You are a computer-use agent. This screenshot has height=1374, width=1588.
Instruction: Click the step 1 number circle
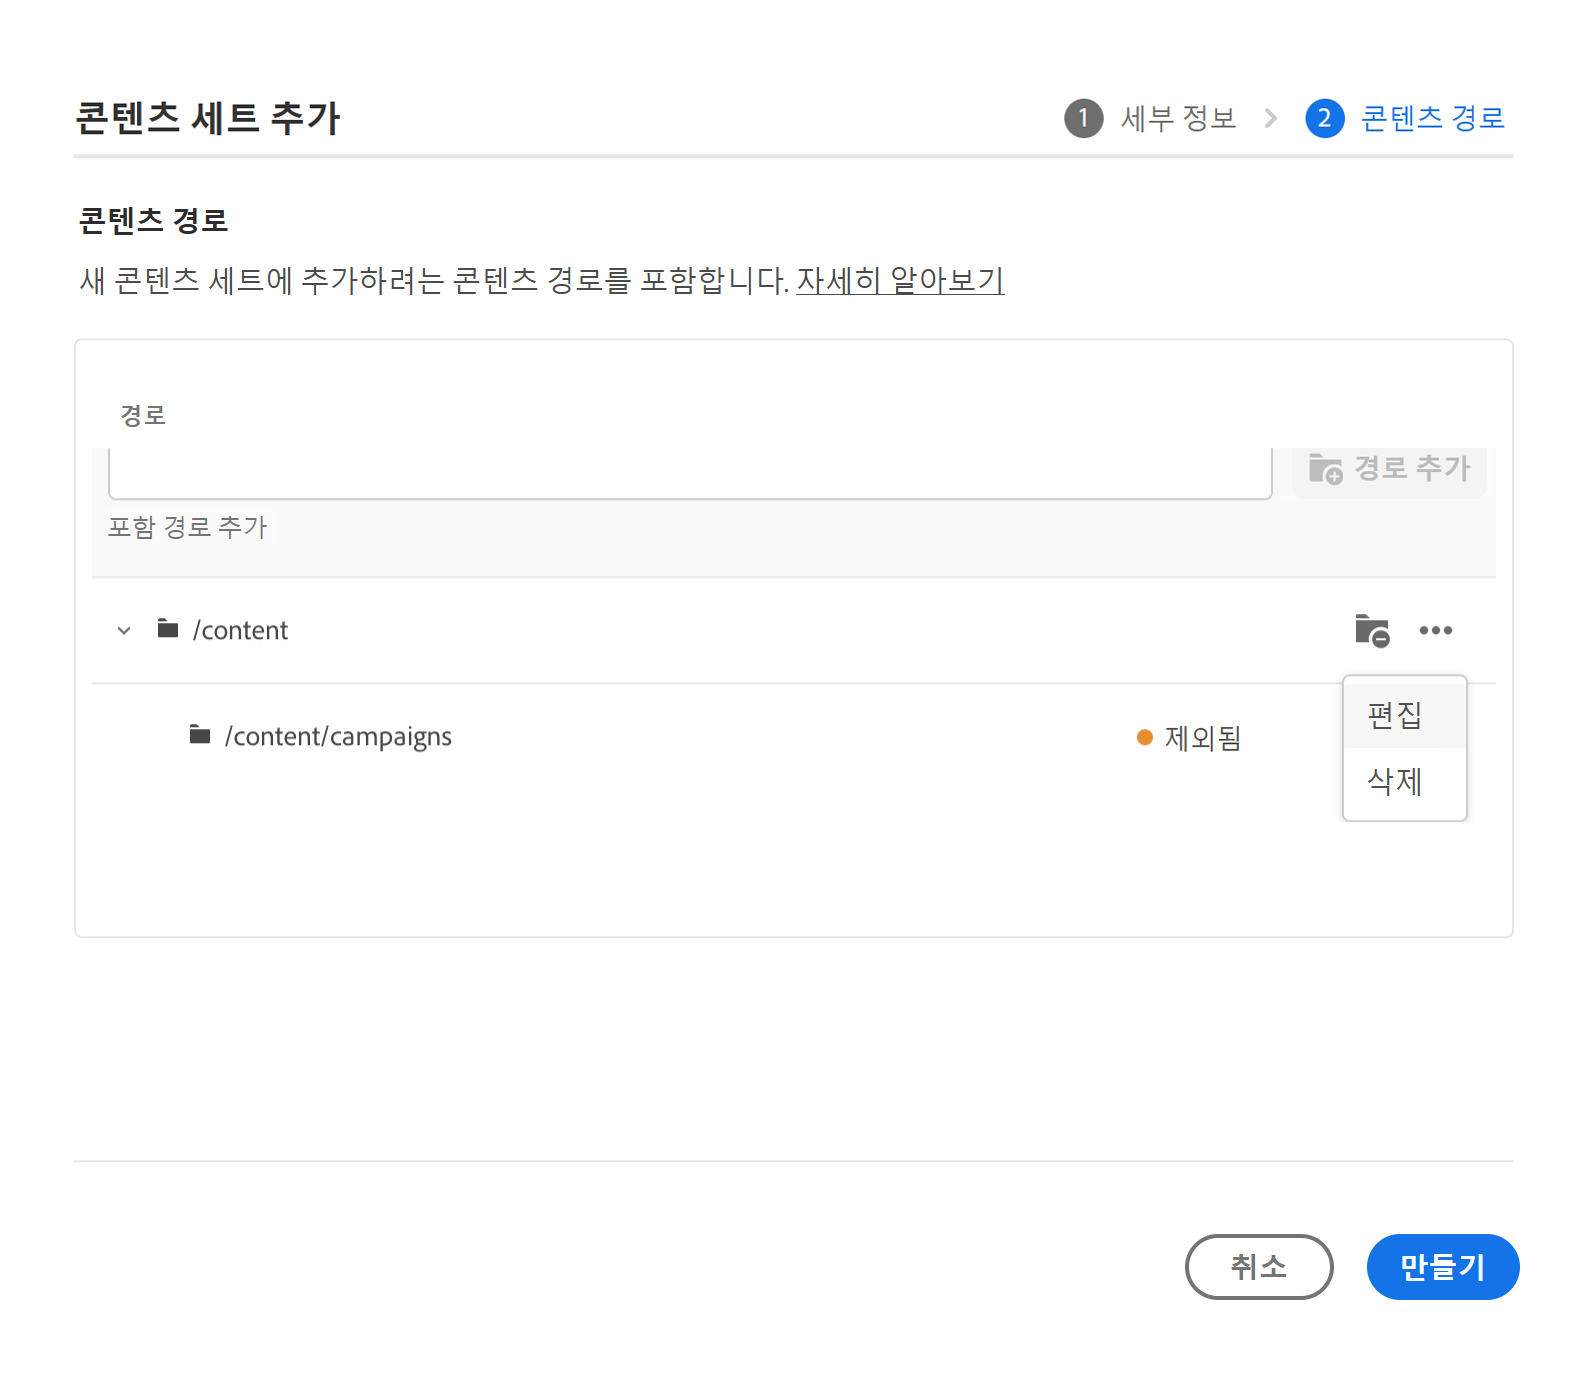pos(1083,118)
